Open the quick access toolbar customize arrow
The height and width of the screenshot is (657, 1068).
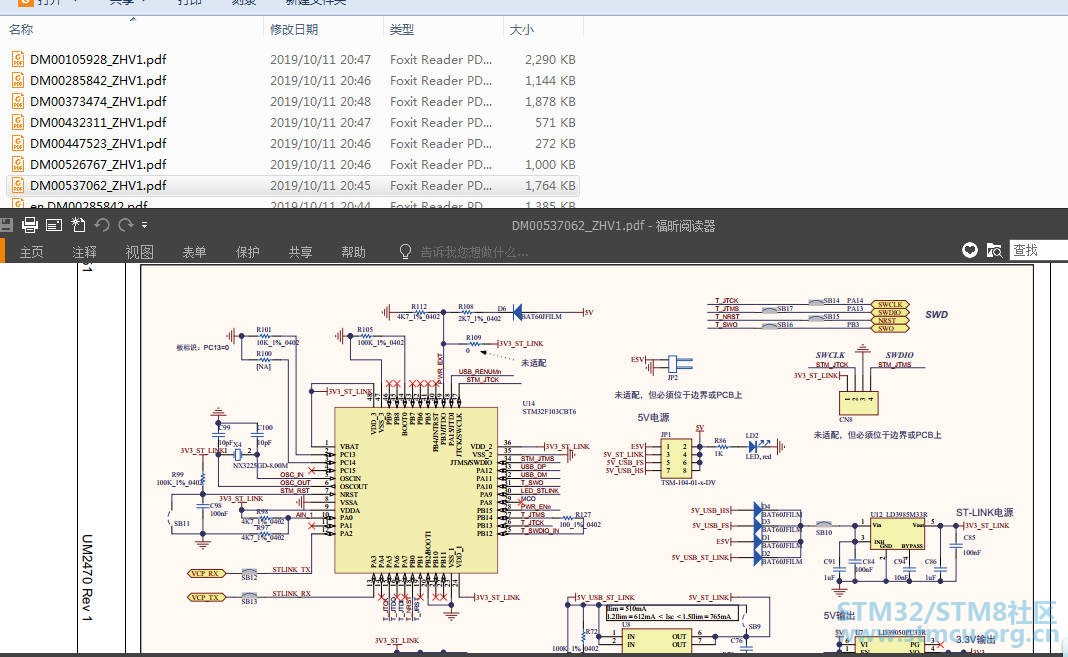pos(144,225)
